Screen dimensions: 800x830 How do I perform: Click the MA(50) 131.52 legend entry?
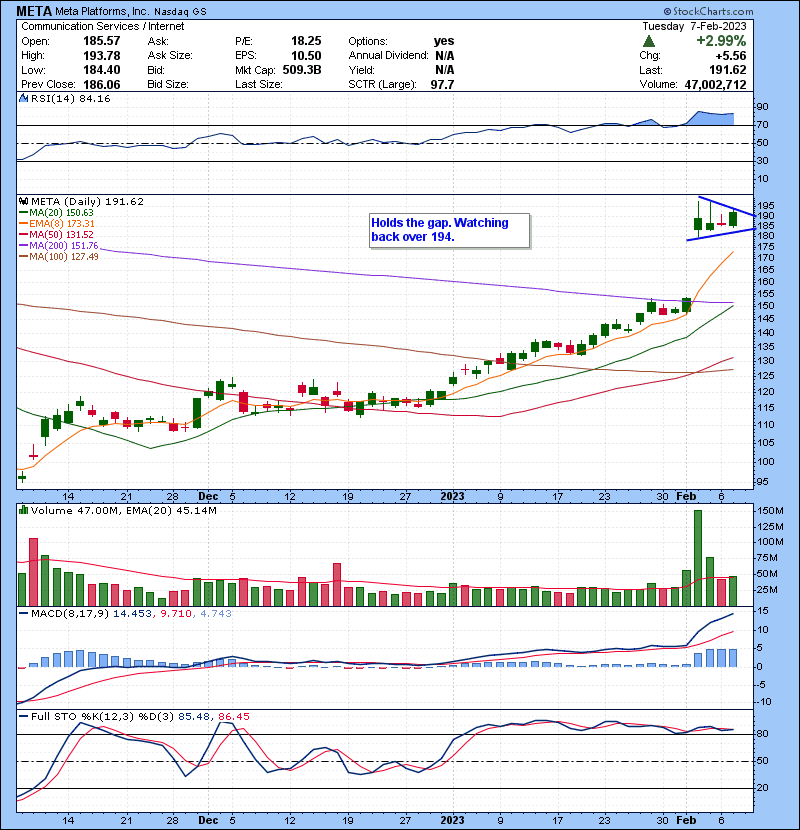pos(57,234)
